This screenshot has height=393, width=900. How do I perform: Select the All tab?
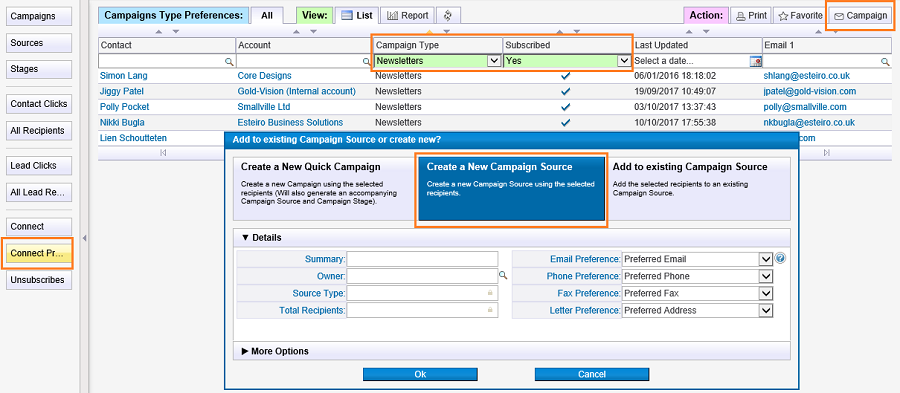(x=267, y=16)
